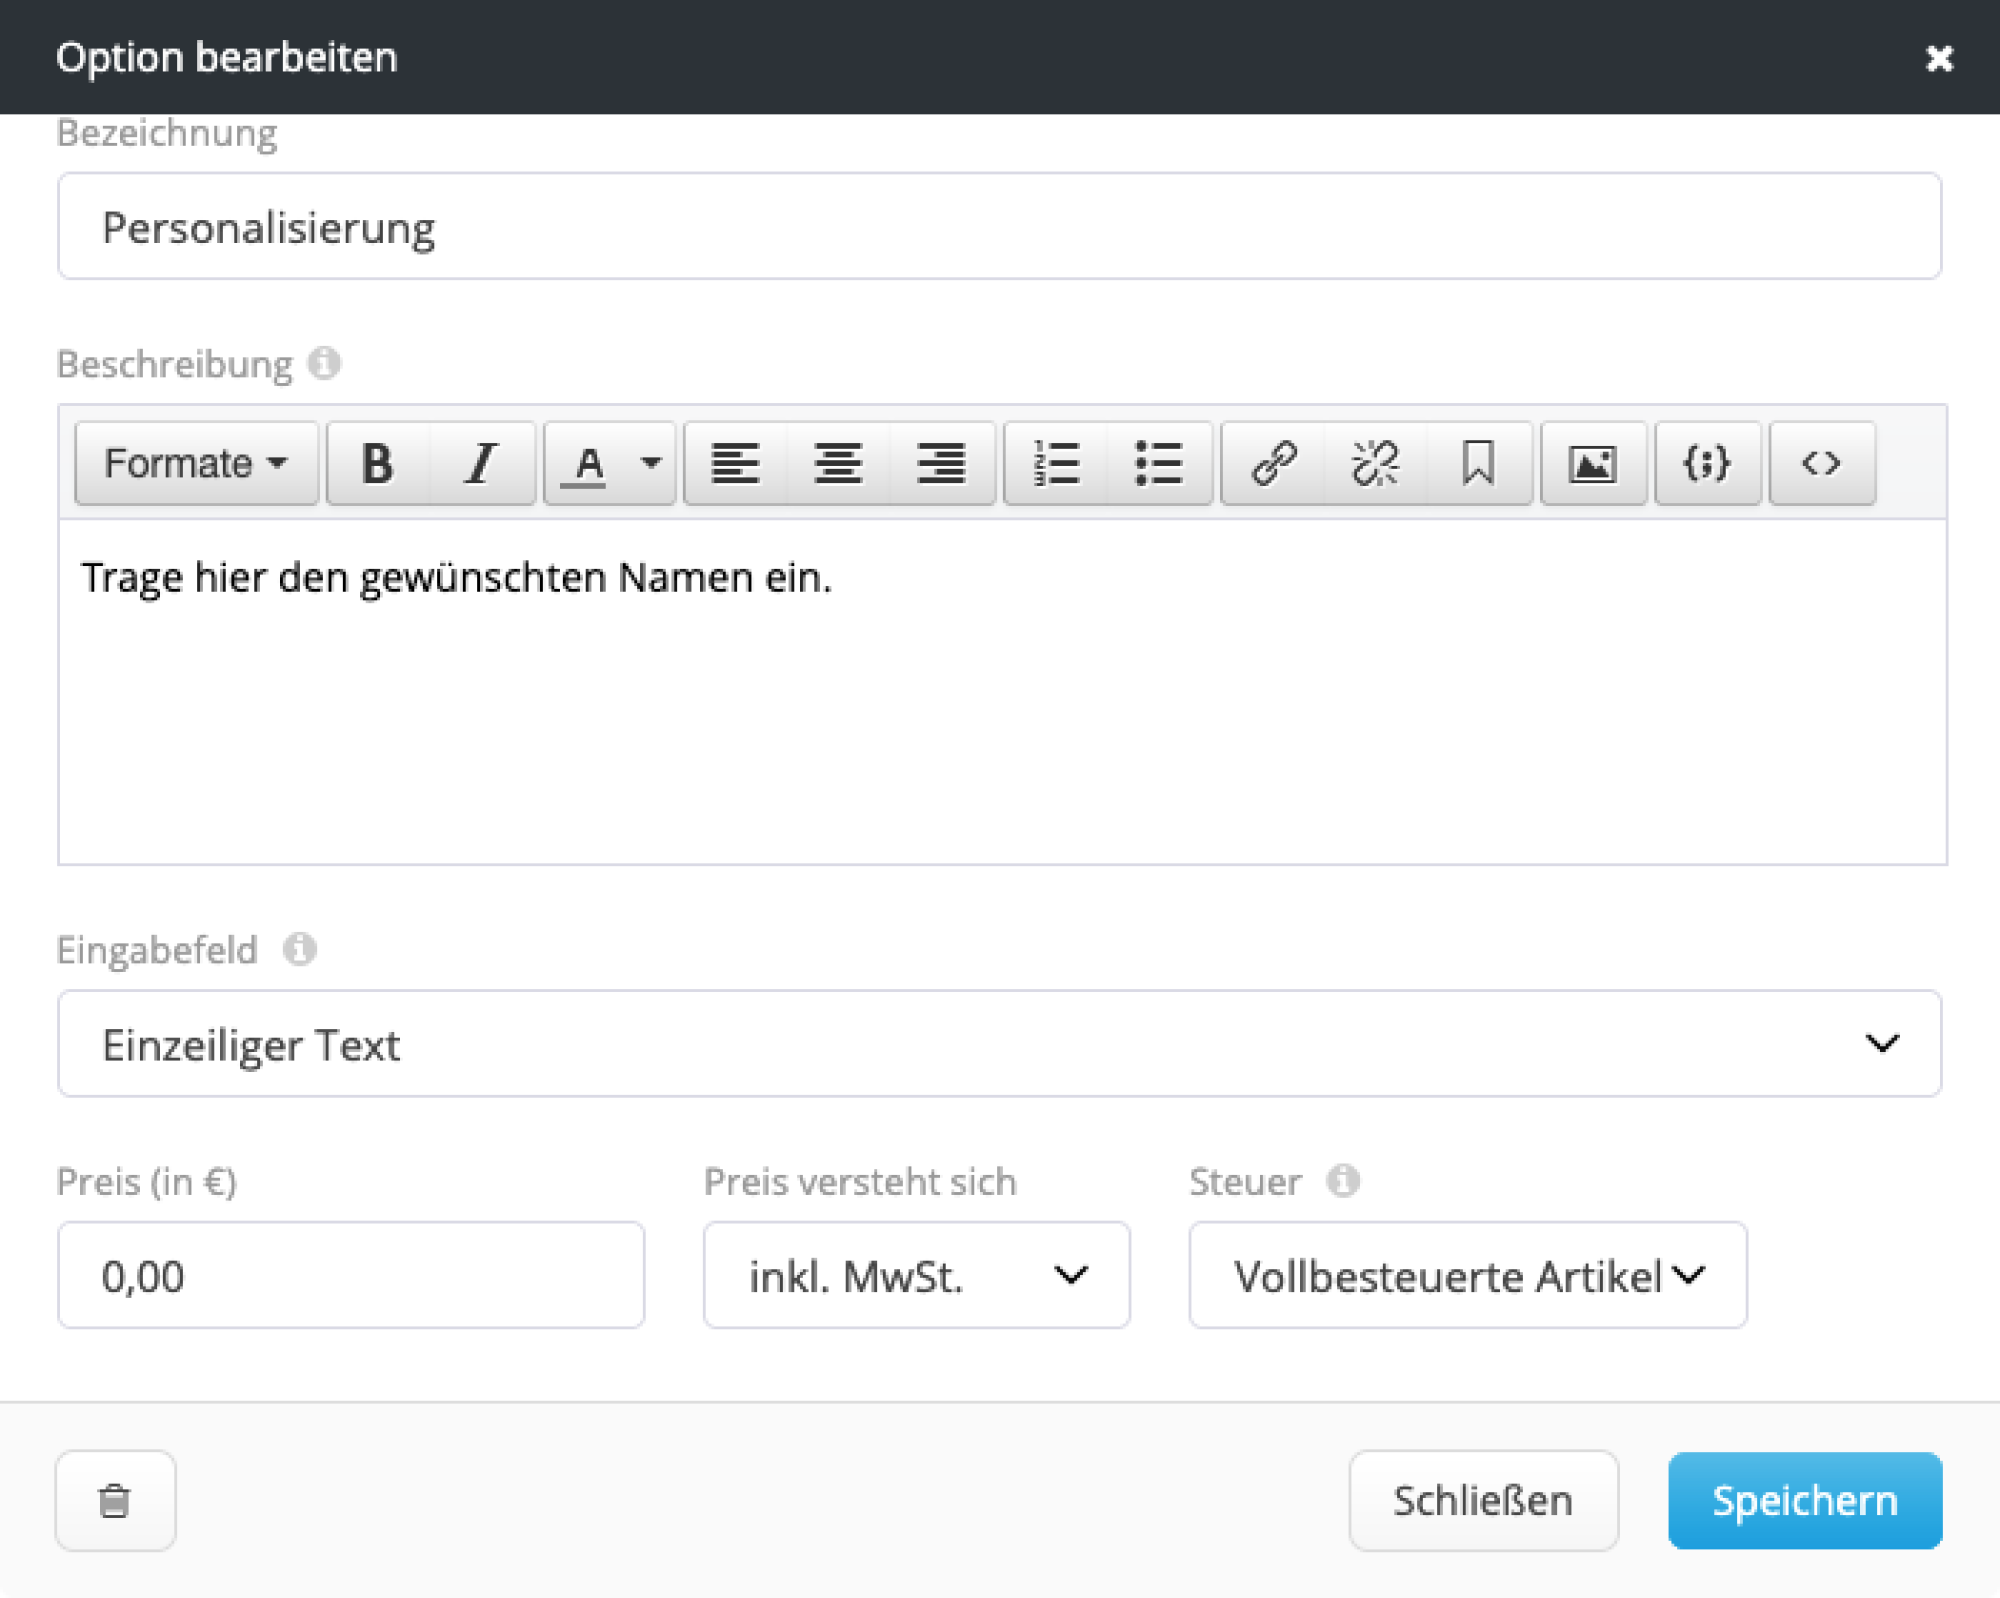Align the description text left

coord(737,463)
